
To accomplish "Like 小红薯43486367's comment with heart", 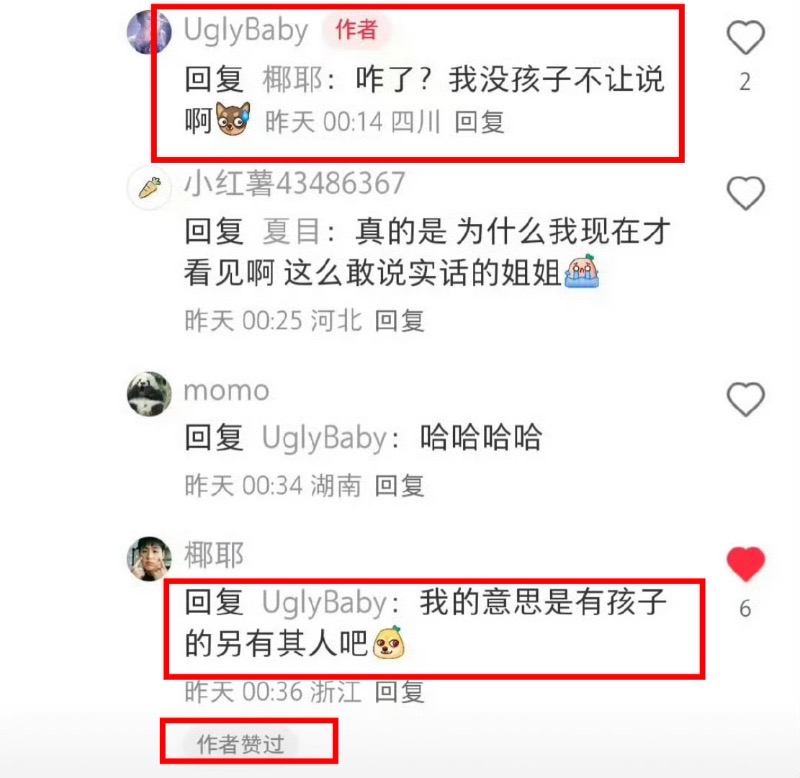I will click(x=745, y=193).
